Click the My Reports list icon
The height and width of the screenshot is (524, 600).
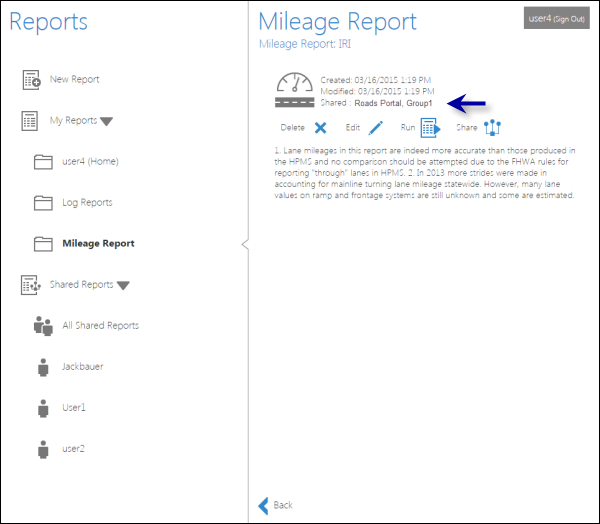31,121
